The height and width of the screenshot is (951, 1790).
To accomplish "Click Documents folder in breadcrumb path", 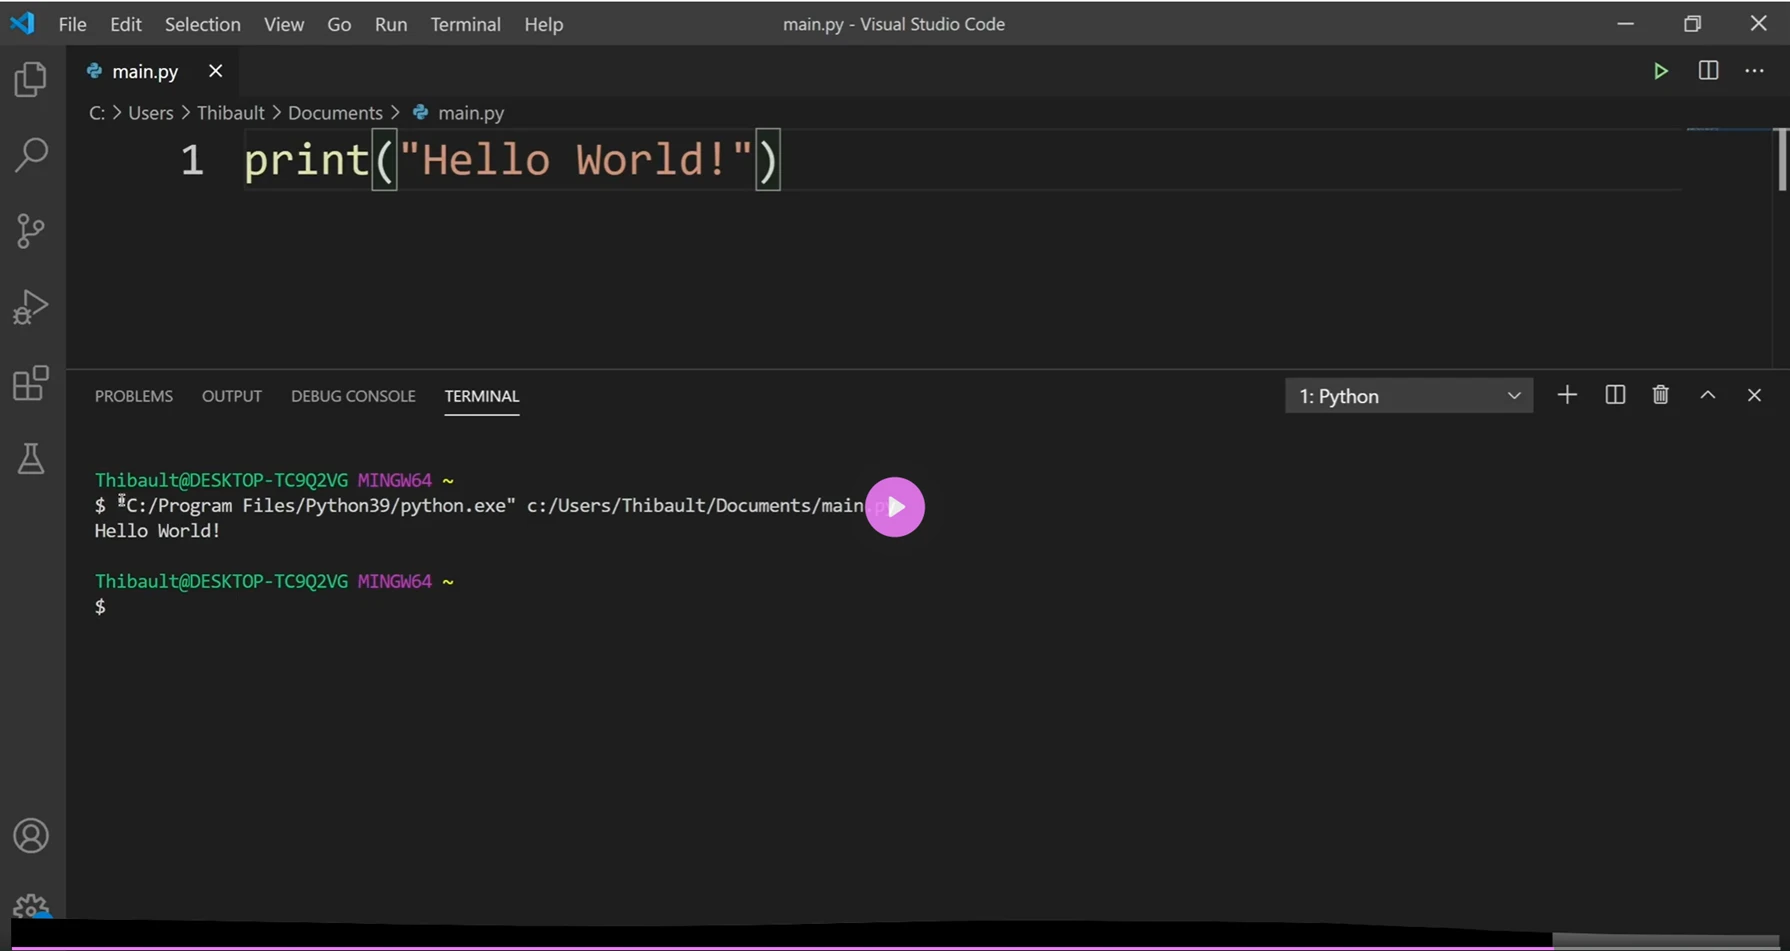I will [x=335, y=113].
